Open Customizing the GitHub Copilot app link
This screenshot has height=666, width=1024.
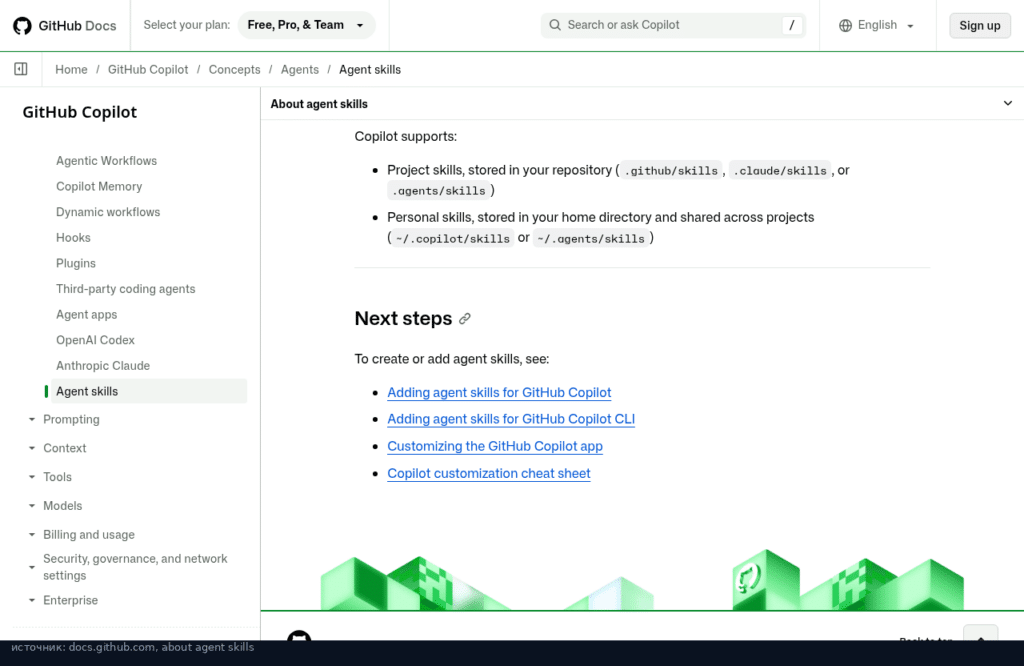point(495,446)
